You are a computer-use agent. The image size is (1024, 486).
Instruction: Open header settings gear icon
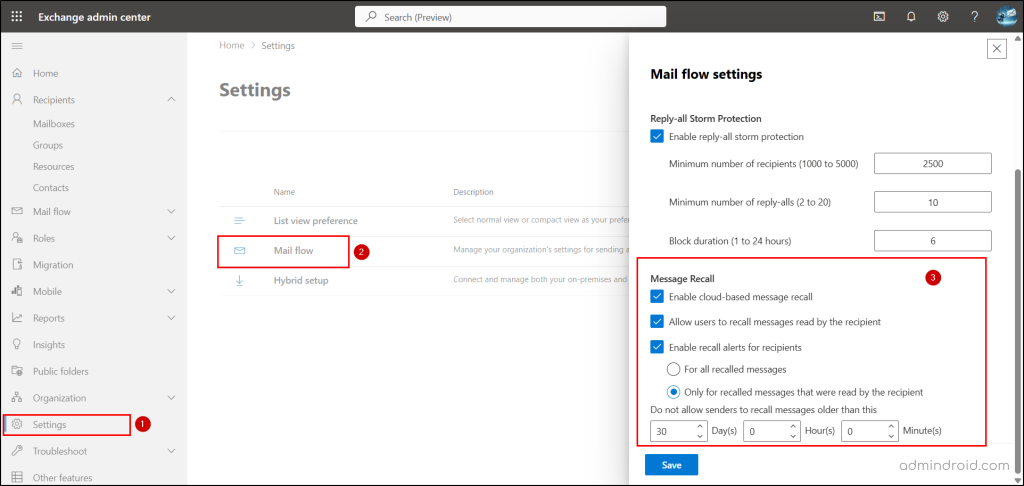click(x=943, y=17)
